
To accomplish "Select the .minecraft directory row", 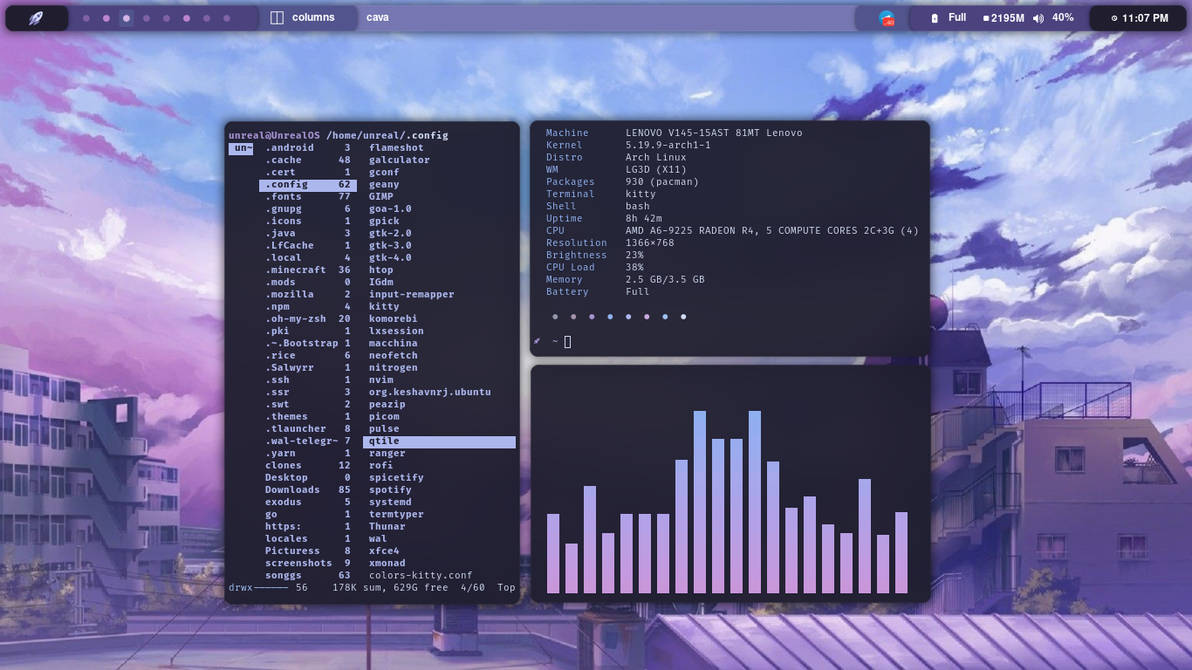I will (308, 269).
